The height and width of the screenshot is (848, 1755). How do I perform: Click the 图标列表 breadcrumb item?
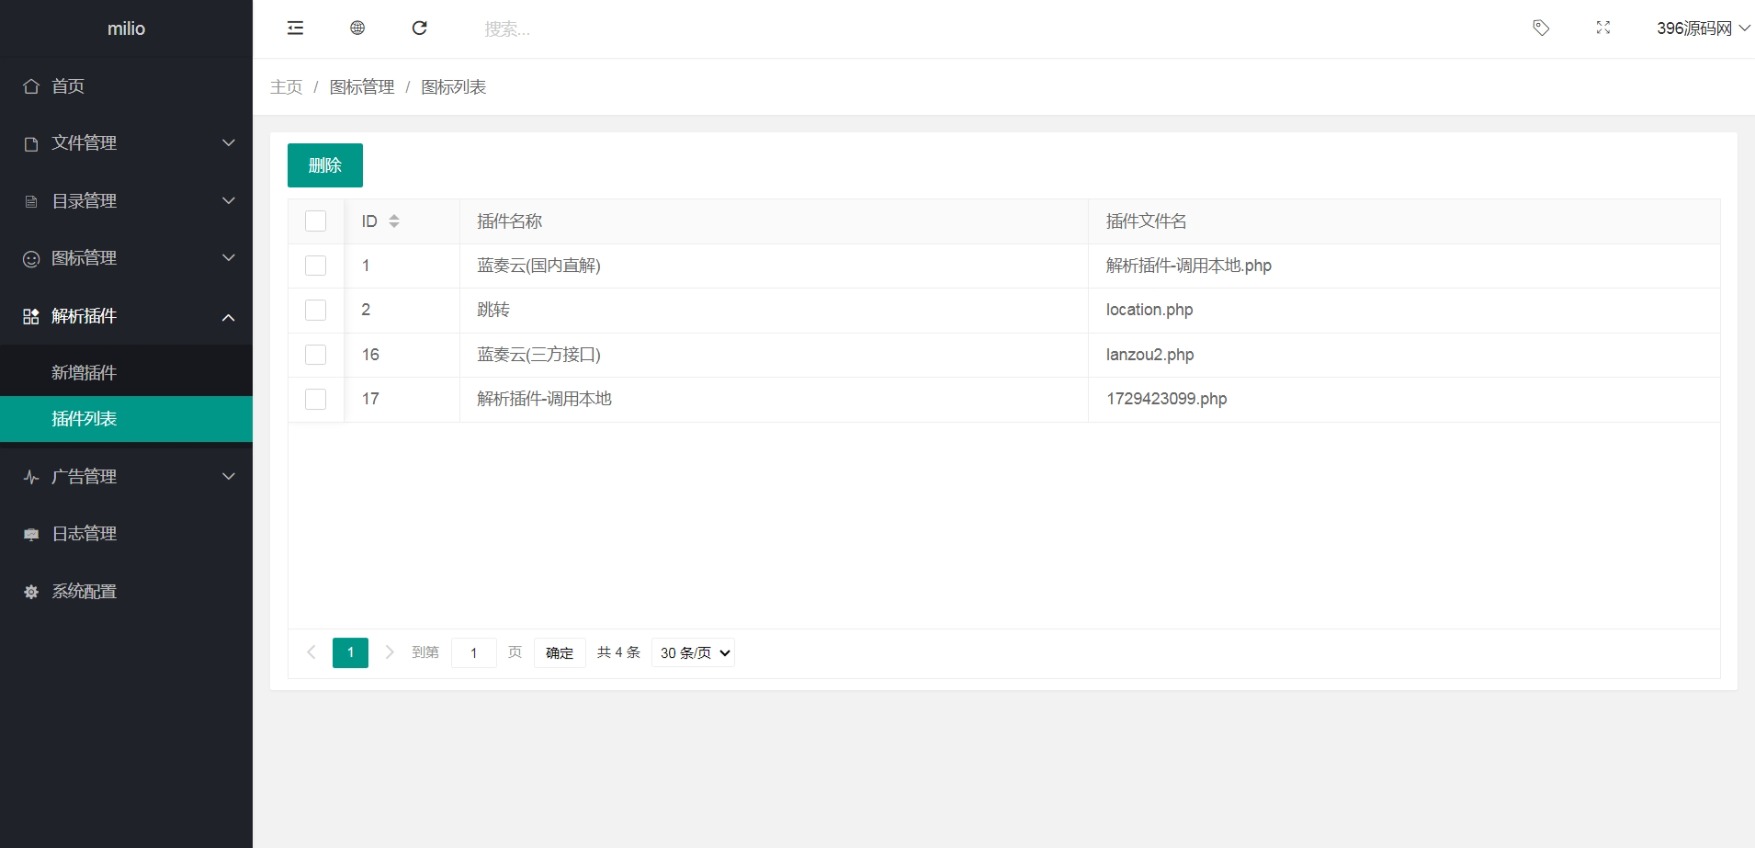(453, 87)
